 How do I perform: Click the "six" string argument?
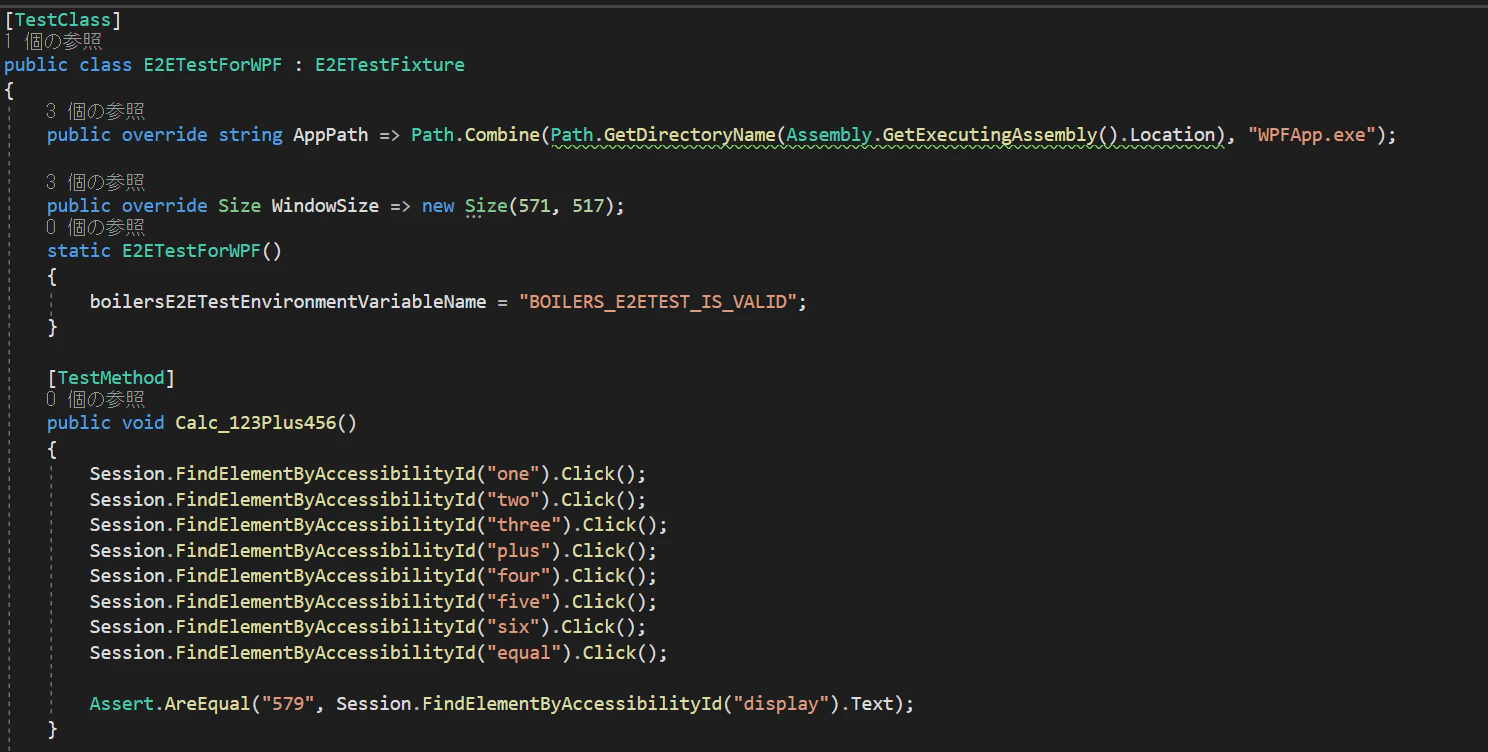[513, 627]
